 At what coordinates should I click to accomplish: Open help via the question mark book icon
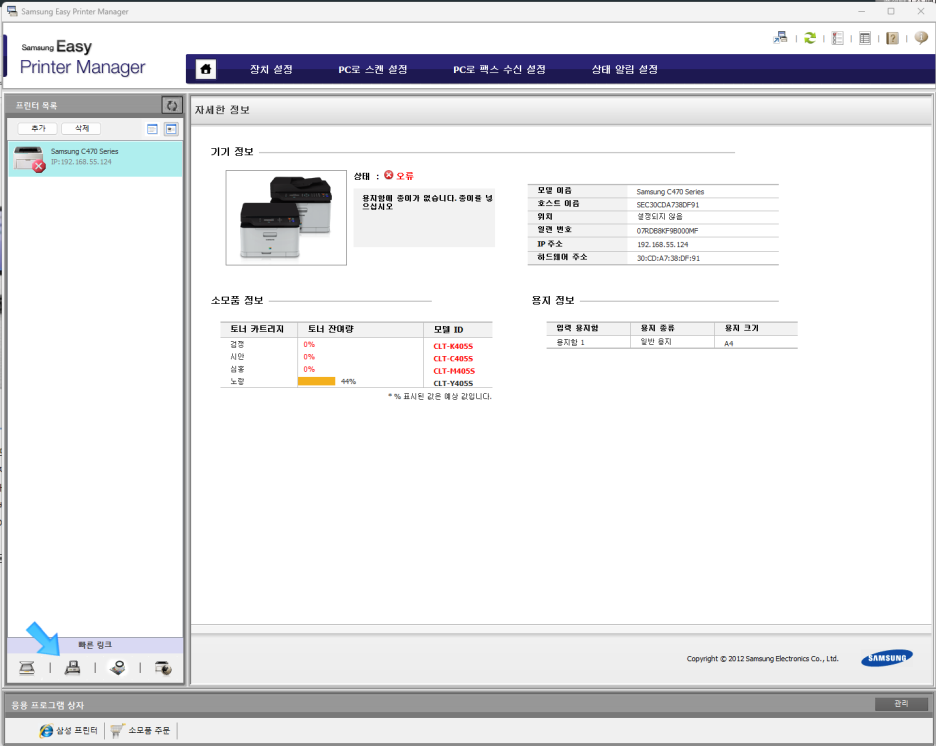click(x=892, y=38)
